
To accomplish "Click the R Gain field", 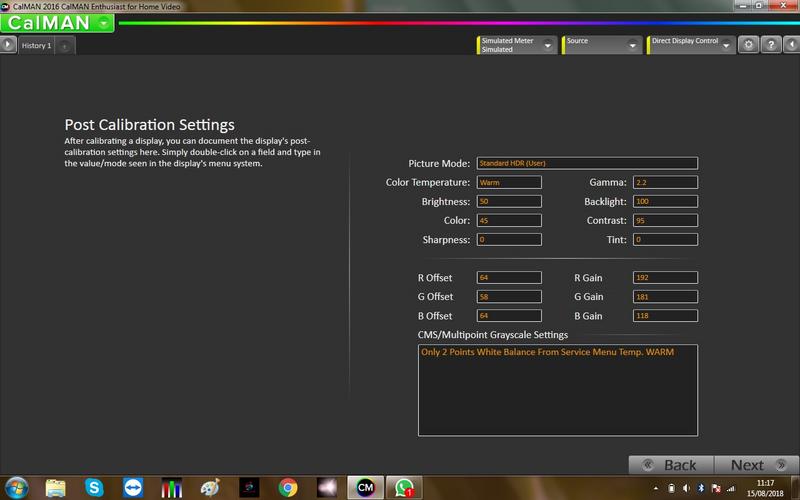I will (665, 278).
